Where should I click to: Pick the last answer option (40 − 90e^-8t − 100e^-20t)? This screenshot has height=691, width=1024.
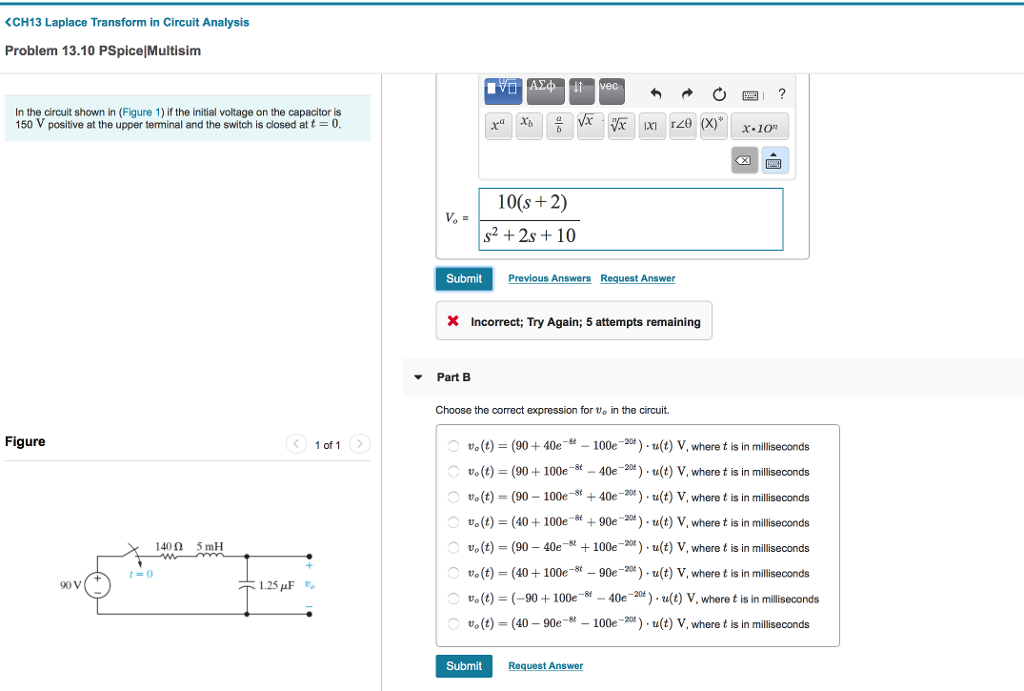click(x=451, y=624)
